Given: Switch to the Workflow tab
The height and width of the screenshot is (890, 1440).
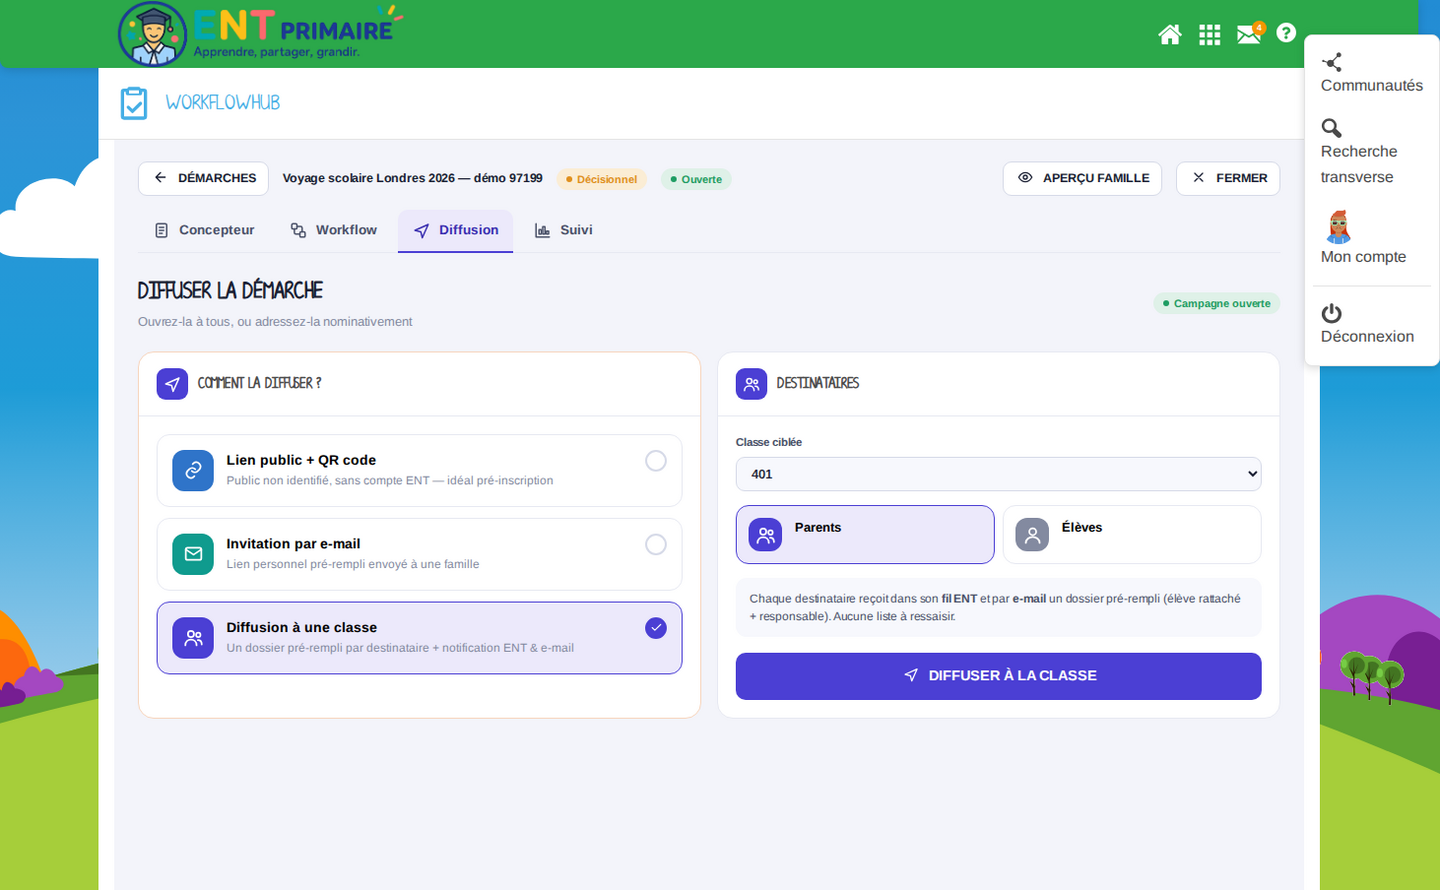Looking at the screenshot, I should tap(333, 230).
